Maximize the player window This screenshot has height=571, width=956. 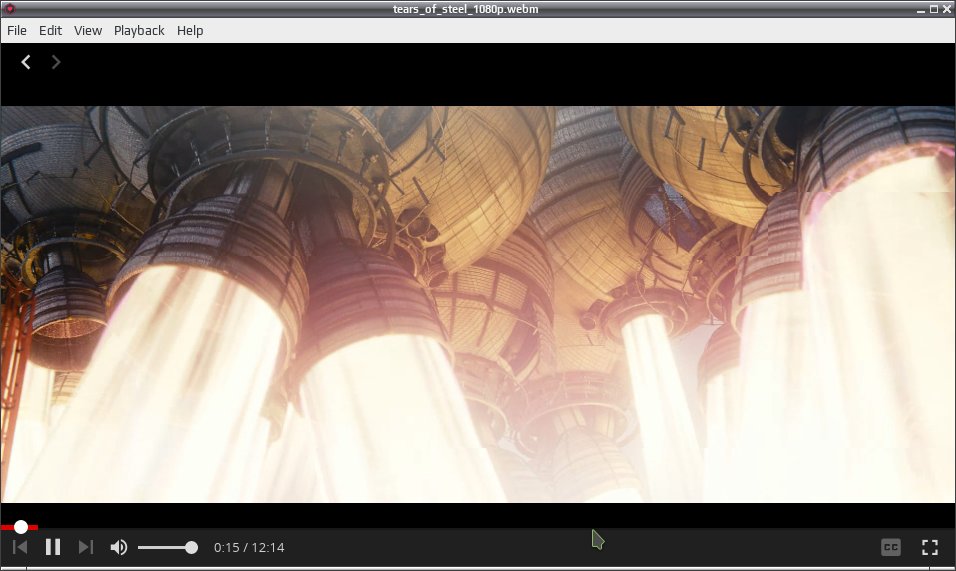tap(933, 9)
